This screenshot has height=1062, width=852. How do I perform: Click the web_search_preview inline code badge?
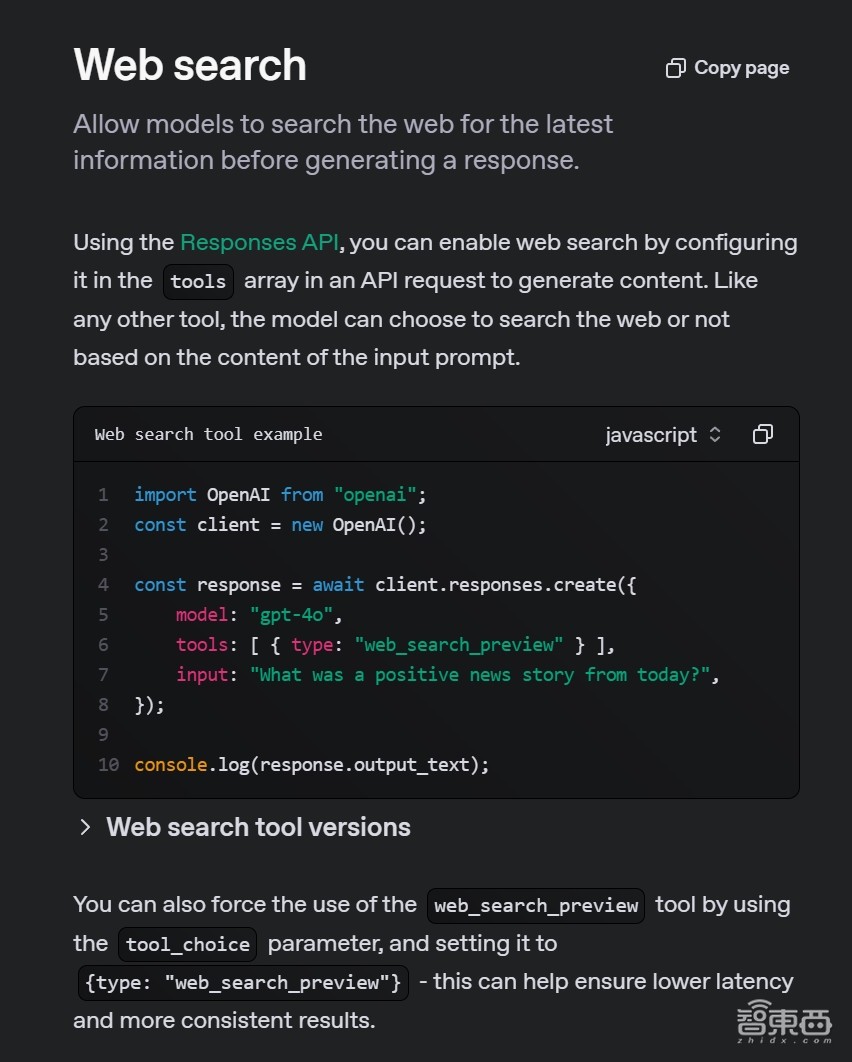tap(536, 905)
